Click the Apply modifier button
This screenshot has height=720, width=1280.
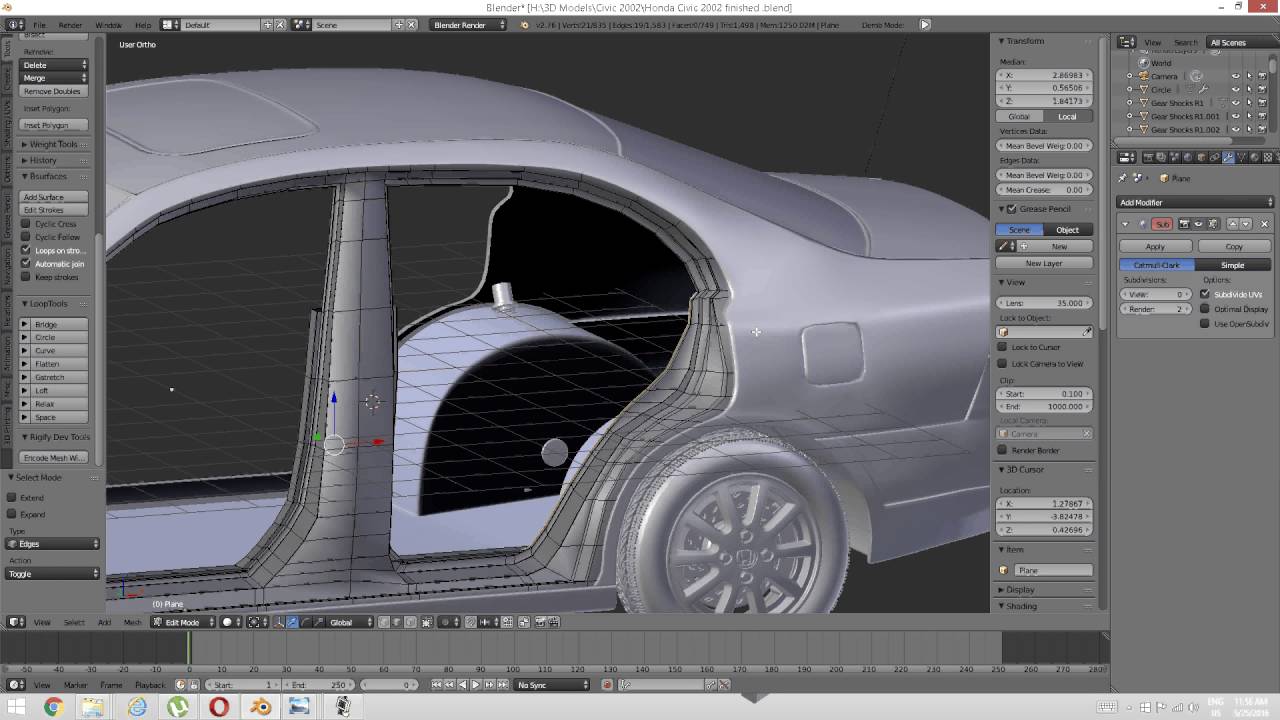point(1155,246)
